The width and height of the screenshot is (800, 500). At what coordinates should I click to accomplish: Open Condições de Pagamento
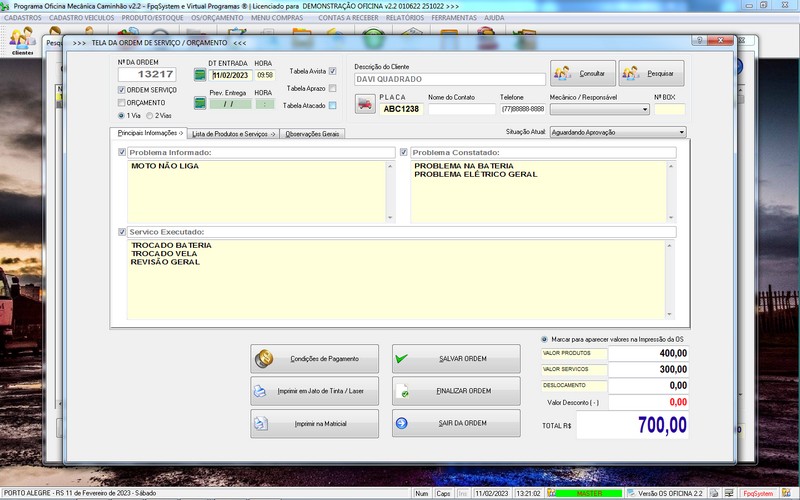(x=314, y=359)
